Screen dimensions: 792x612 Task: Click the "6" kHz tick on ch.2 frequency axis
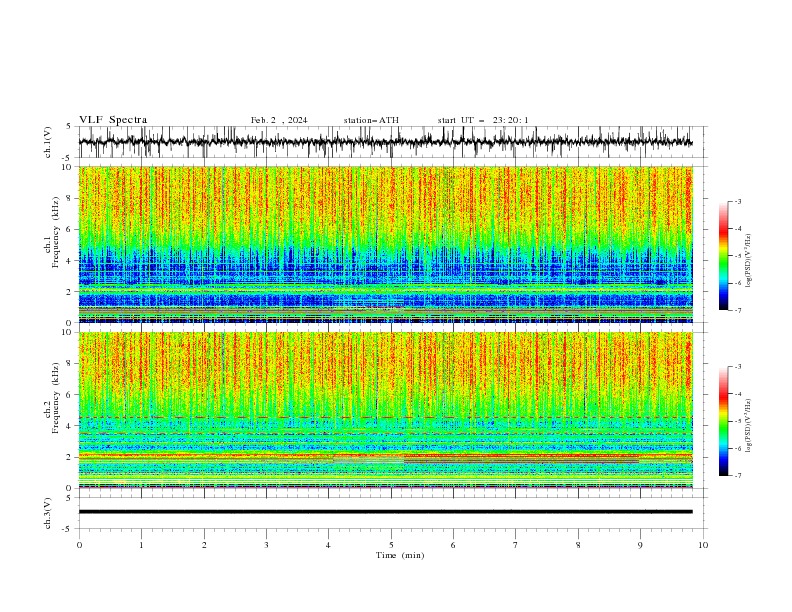coord(70,395)
